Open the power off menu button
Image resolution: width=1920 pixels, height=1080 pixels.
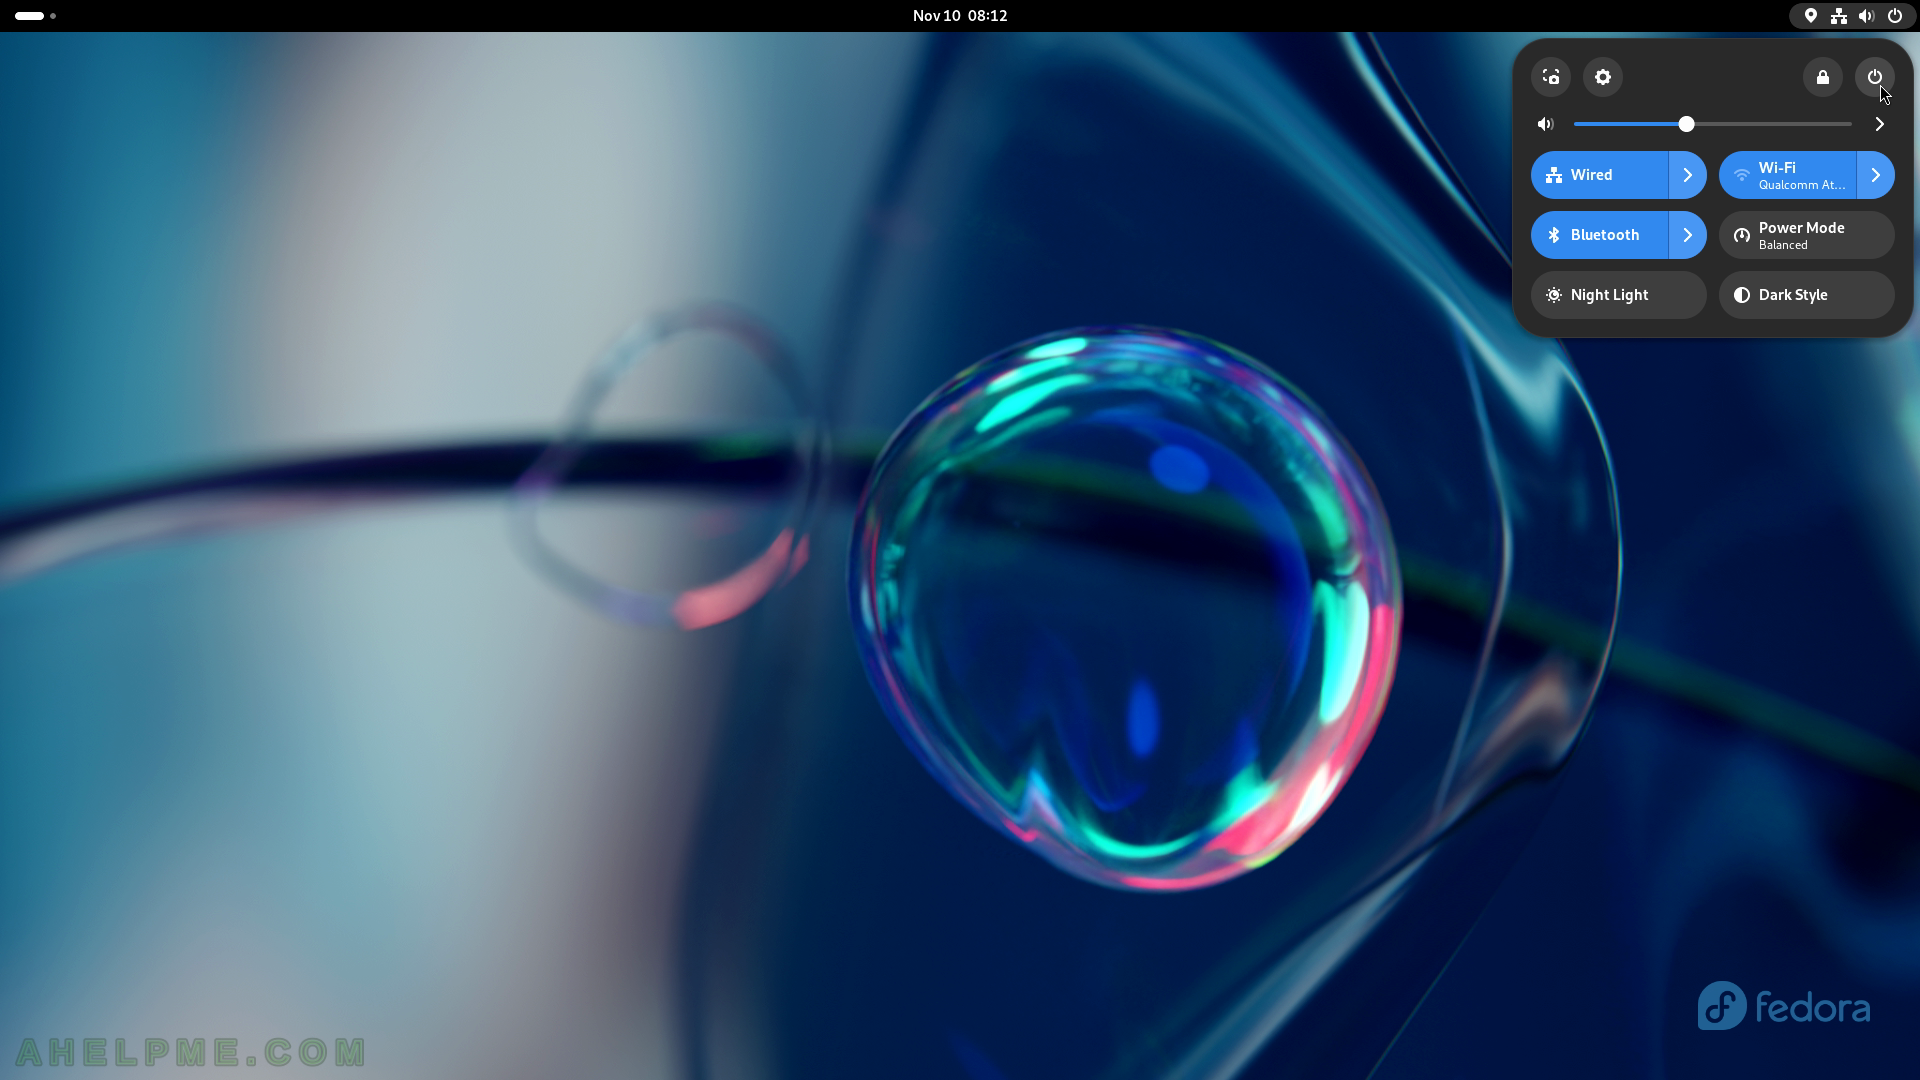(x=1875, y=77)
